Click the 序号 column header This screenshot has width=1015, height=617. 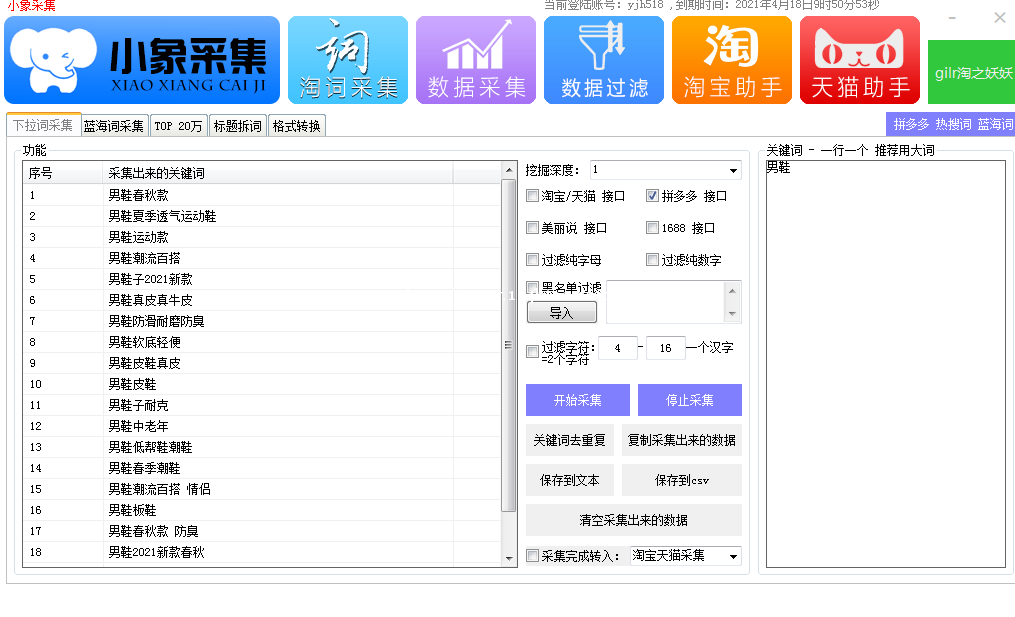[x=63, y=173]
